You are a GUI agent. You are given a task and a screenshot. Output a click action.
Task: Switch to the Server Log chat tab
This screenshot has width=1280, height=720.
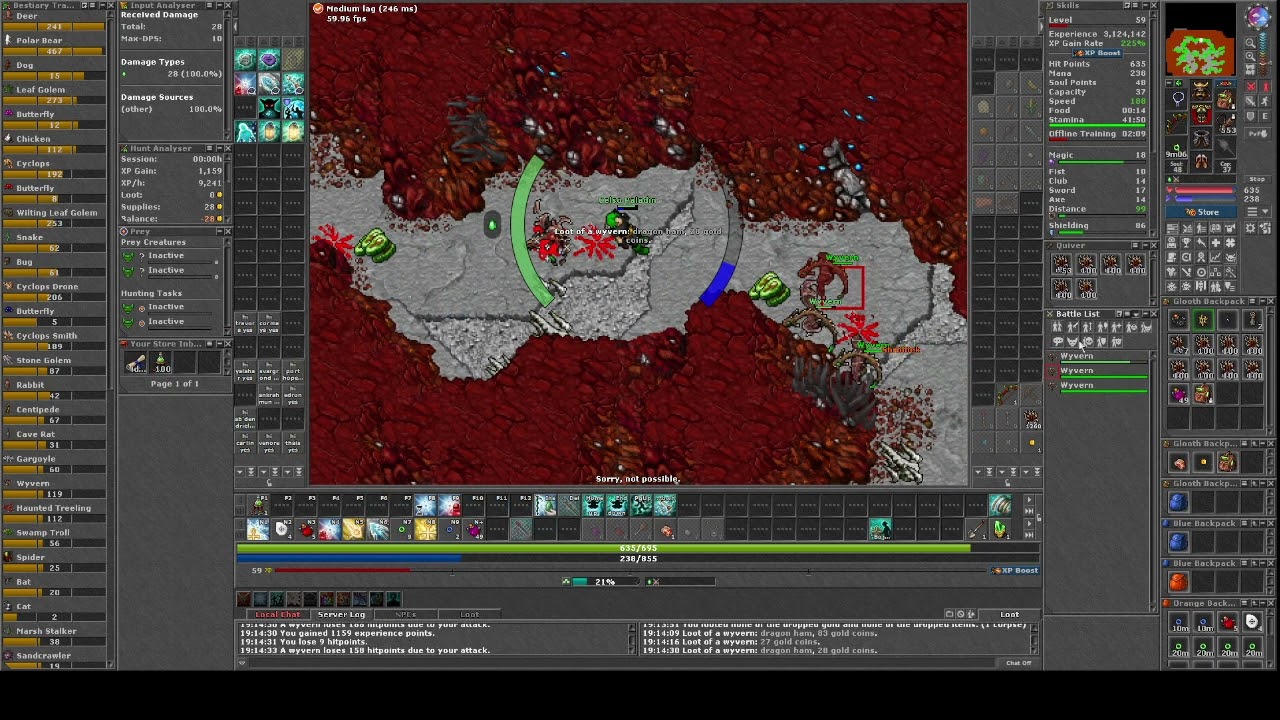(x=342, y=614)
